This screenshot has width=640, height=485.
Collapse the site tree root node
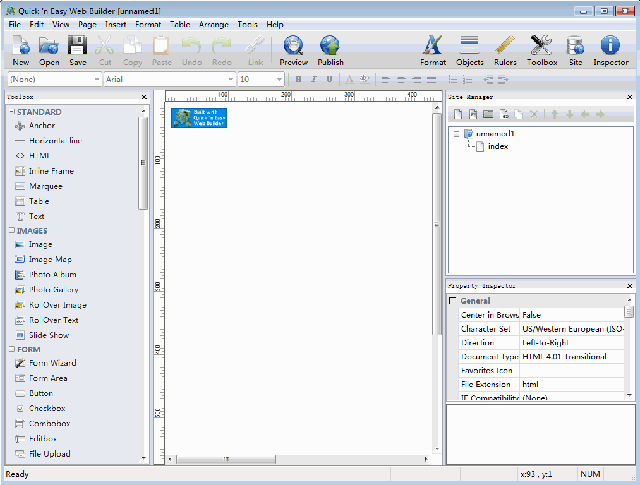coord(456,133)
